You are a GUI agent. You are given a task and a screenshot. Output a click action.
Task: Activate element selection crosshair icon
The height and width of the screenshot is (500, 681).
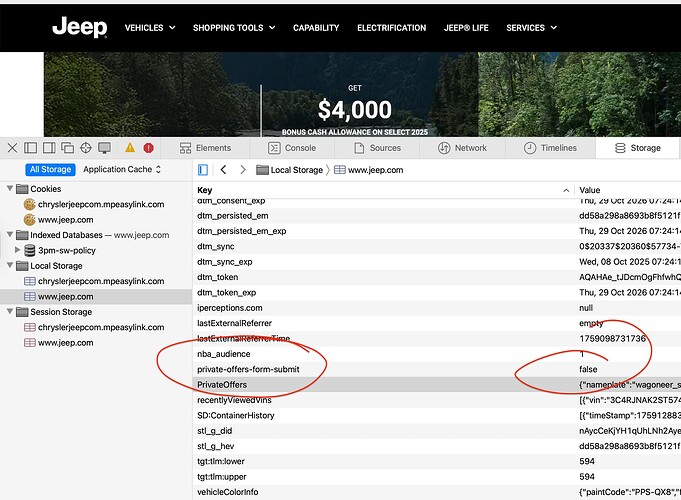tap(86, 148)
